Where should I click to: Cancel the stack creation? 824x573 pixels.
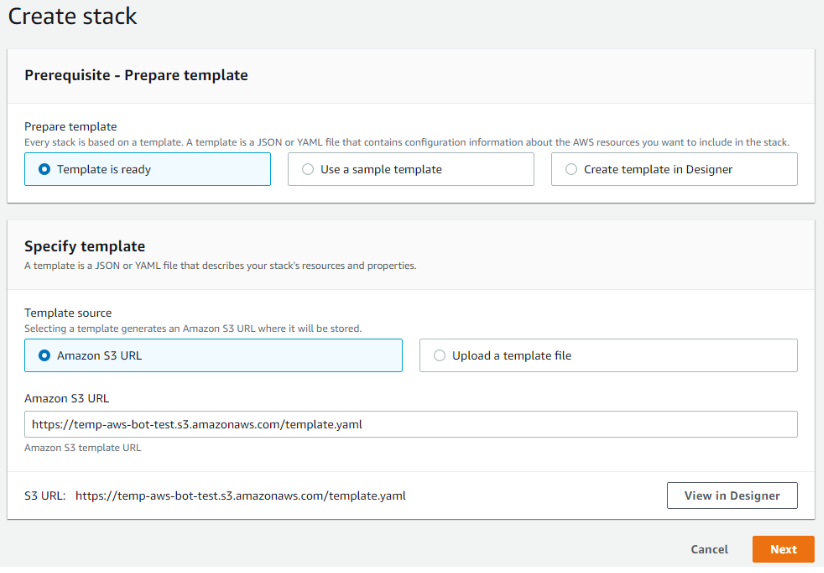coord(709,549)
